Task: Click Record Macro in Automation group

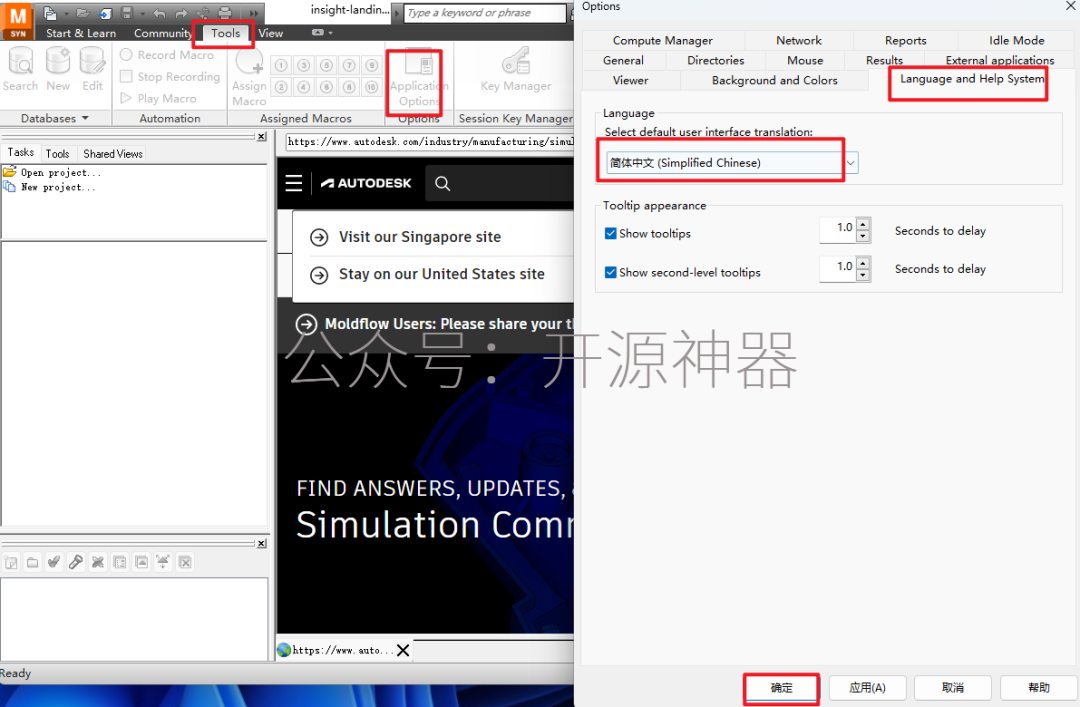Action: click(167, 54)
